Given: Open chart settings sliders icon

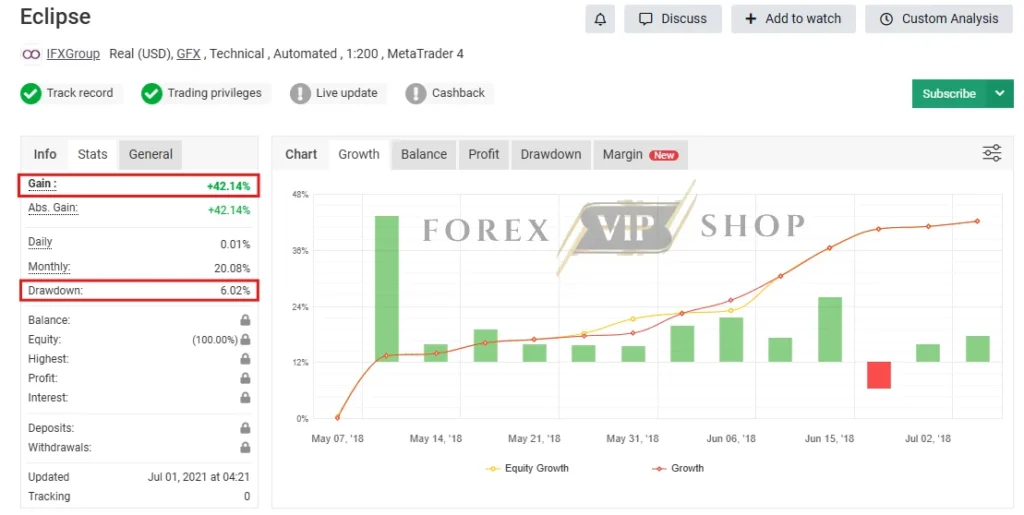Looking at the screenshot, I should click(992, 153).
